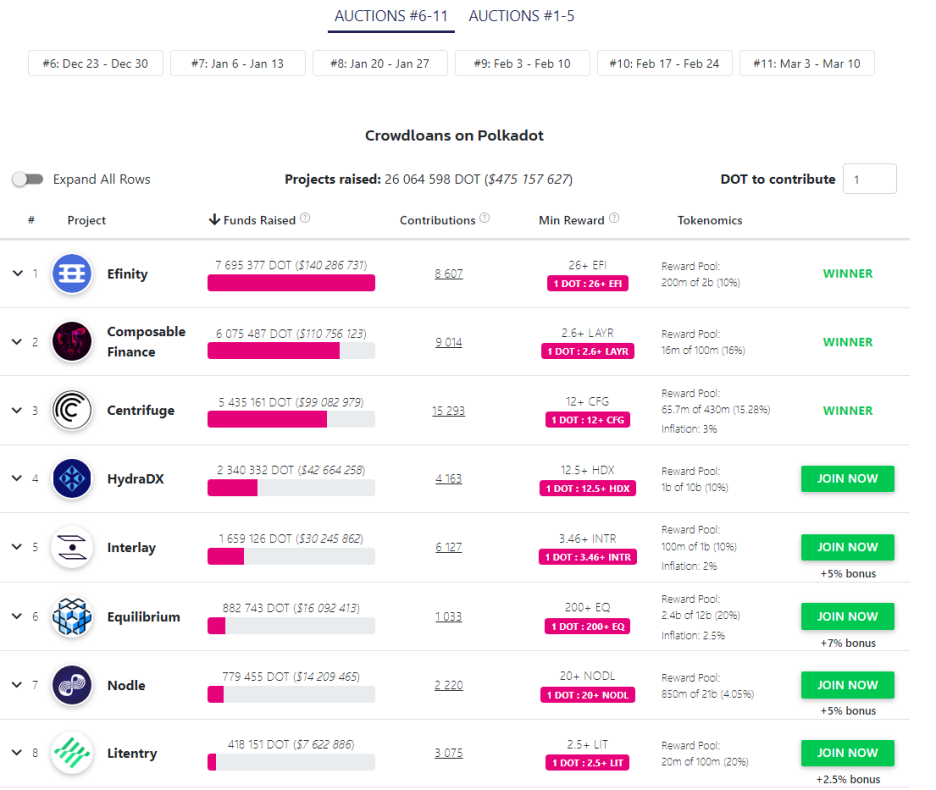Click the Funds Raised help icon
This screenshot has height=790, width=936.
tap(305, 218)
